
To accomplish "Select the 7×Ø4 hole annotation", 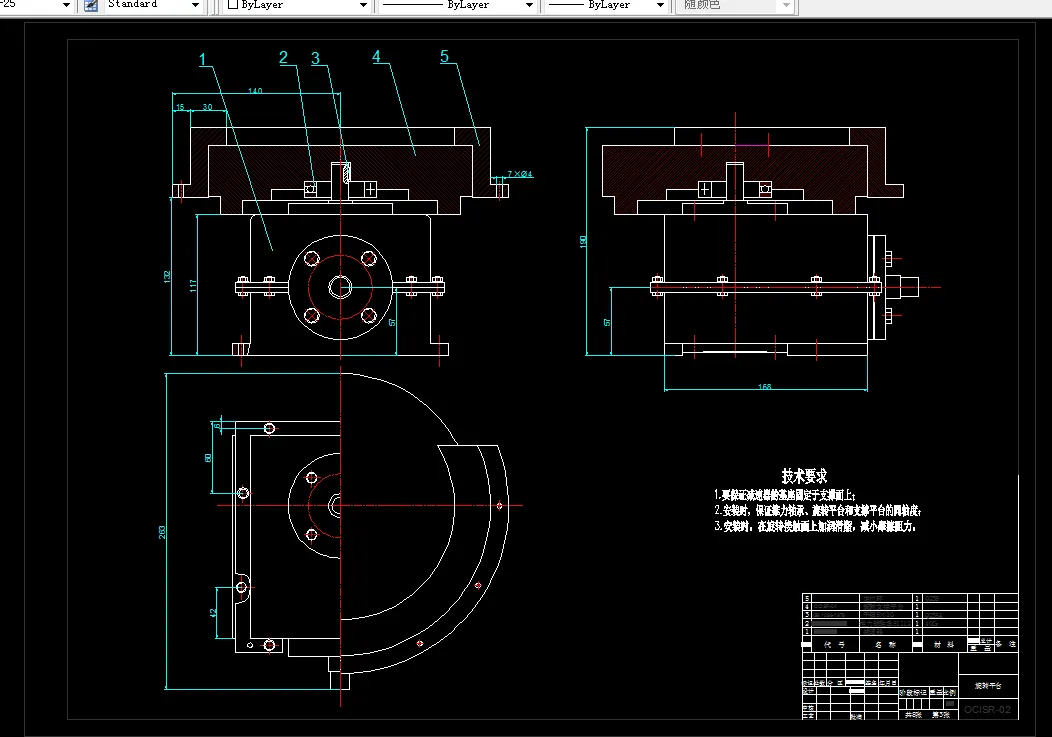I will tap(519, 174).
